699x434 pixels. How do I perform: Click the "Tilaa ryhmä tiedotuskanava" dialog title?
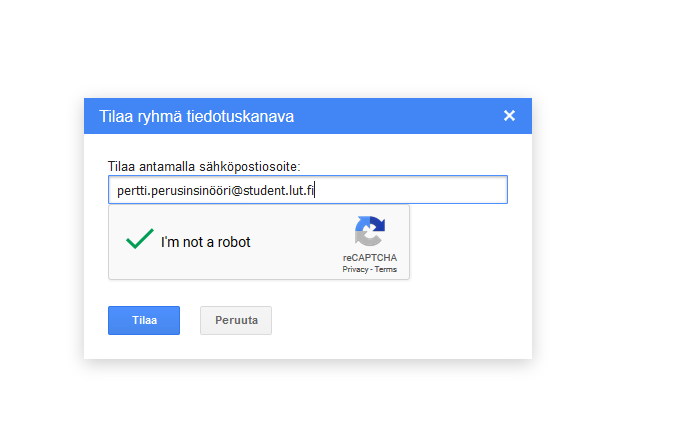point(197,116)
